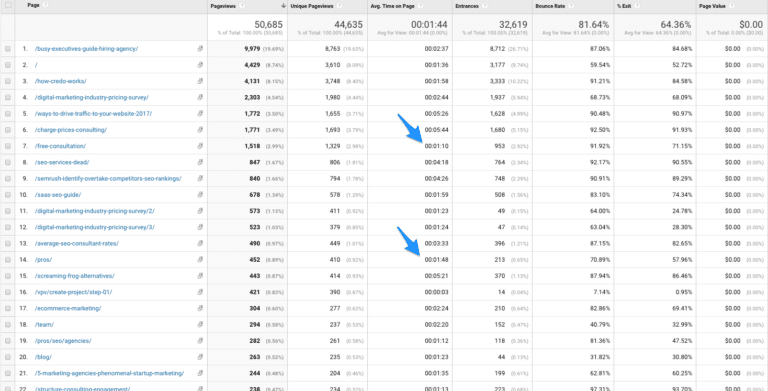Sort by Avg. Time on Page header

click(x=394, y=6)
